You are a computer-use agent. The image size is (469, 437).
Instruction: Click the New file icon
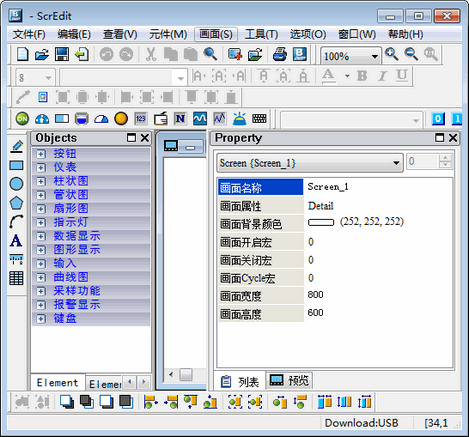tap(22, 54)
